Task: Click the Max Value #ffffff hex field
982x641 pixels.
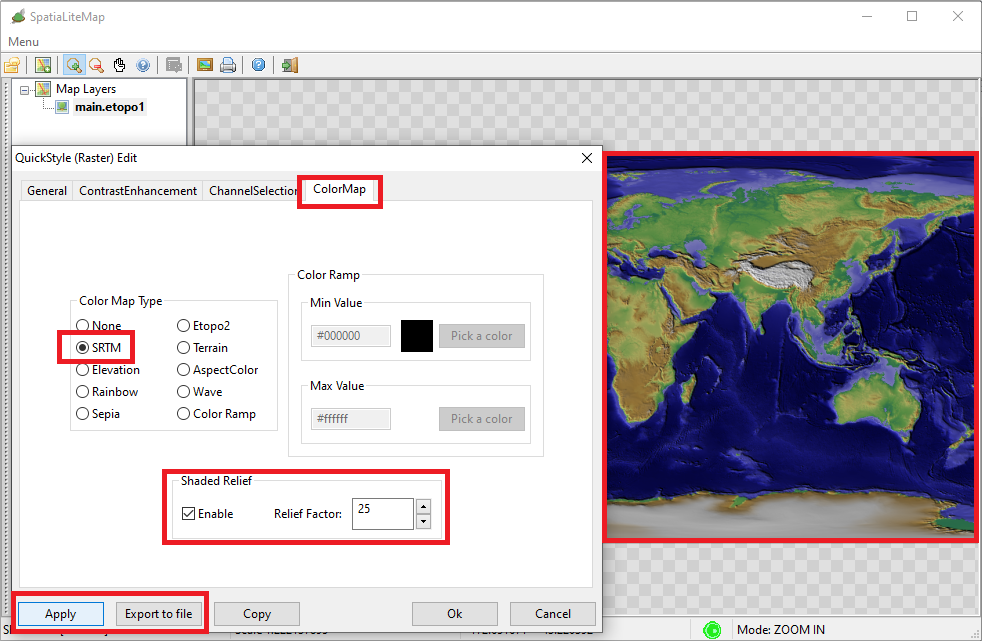Action: pos(351,419)
